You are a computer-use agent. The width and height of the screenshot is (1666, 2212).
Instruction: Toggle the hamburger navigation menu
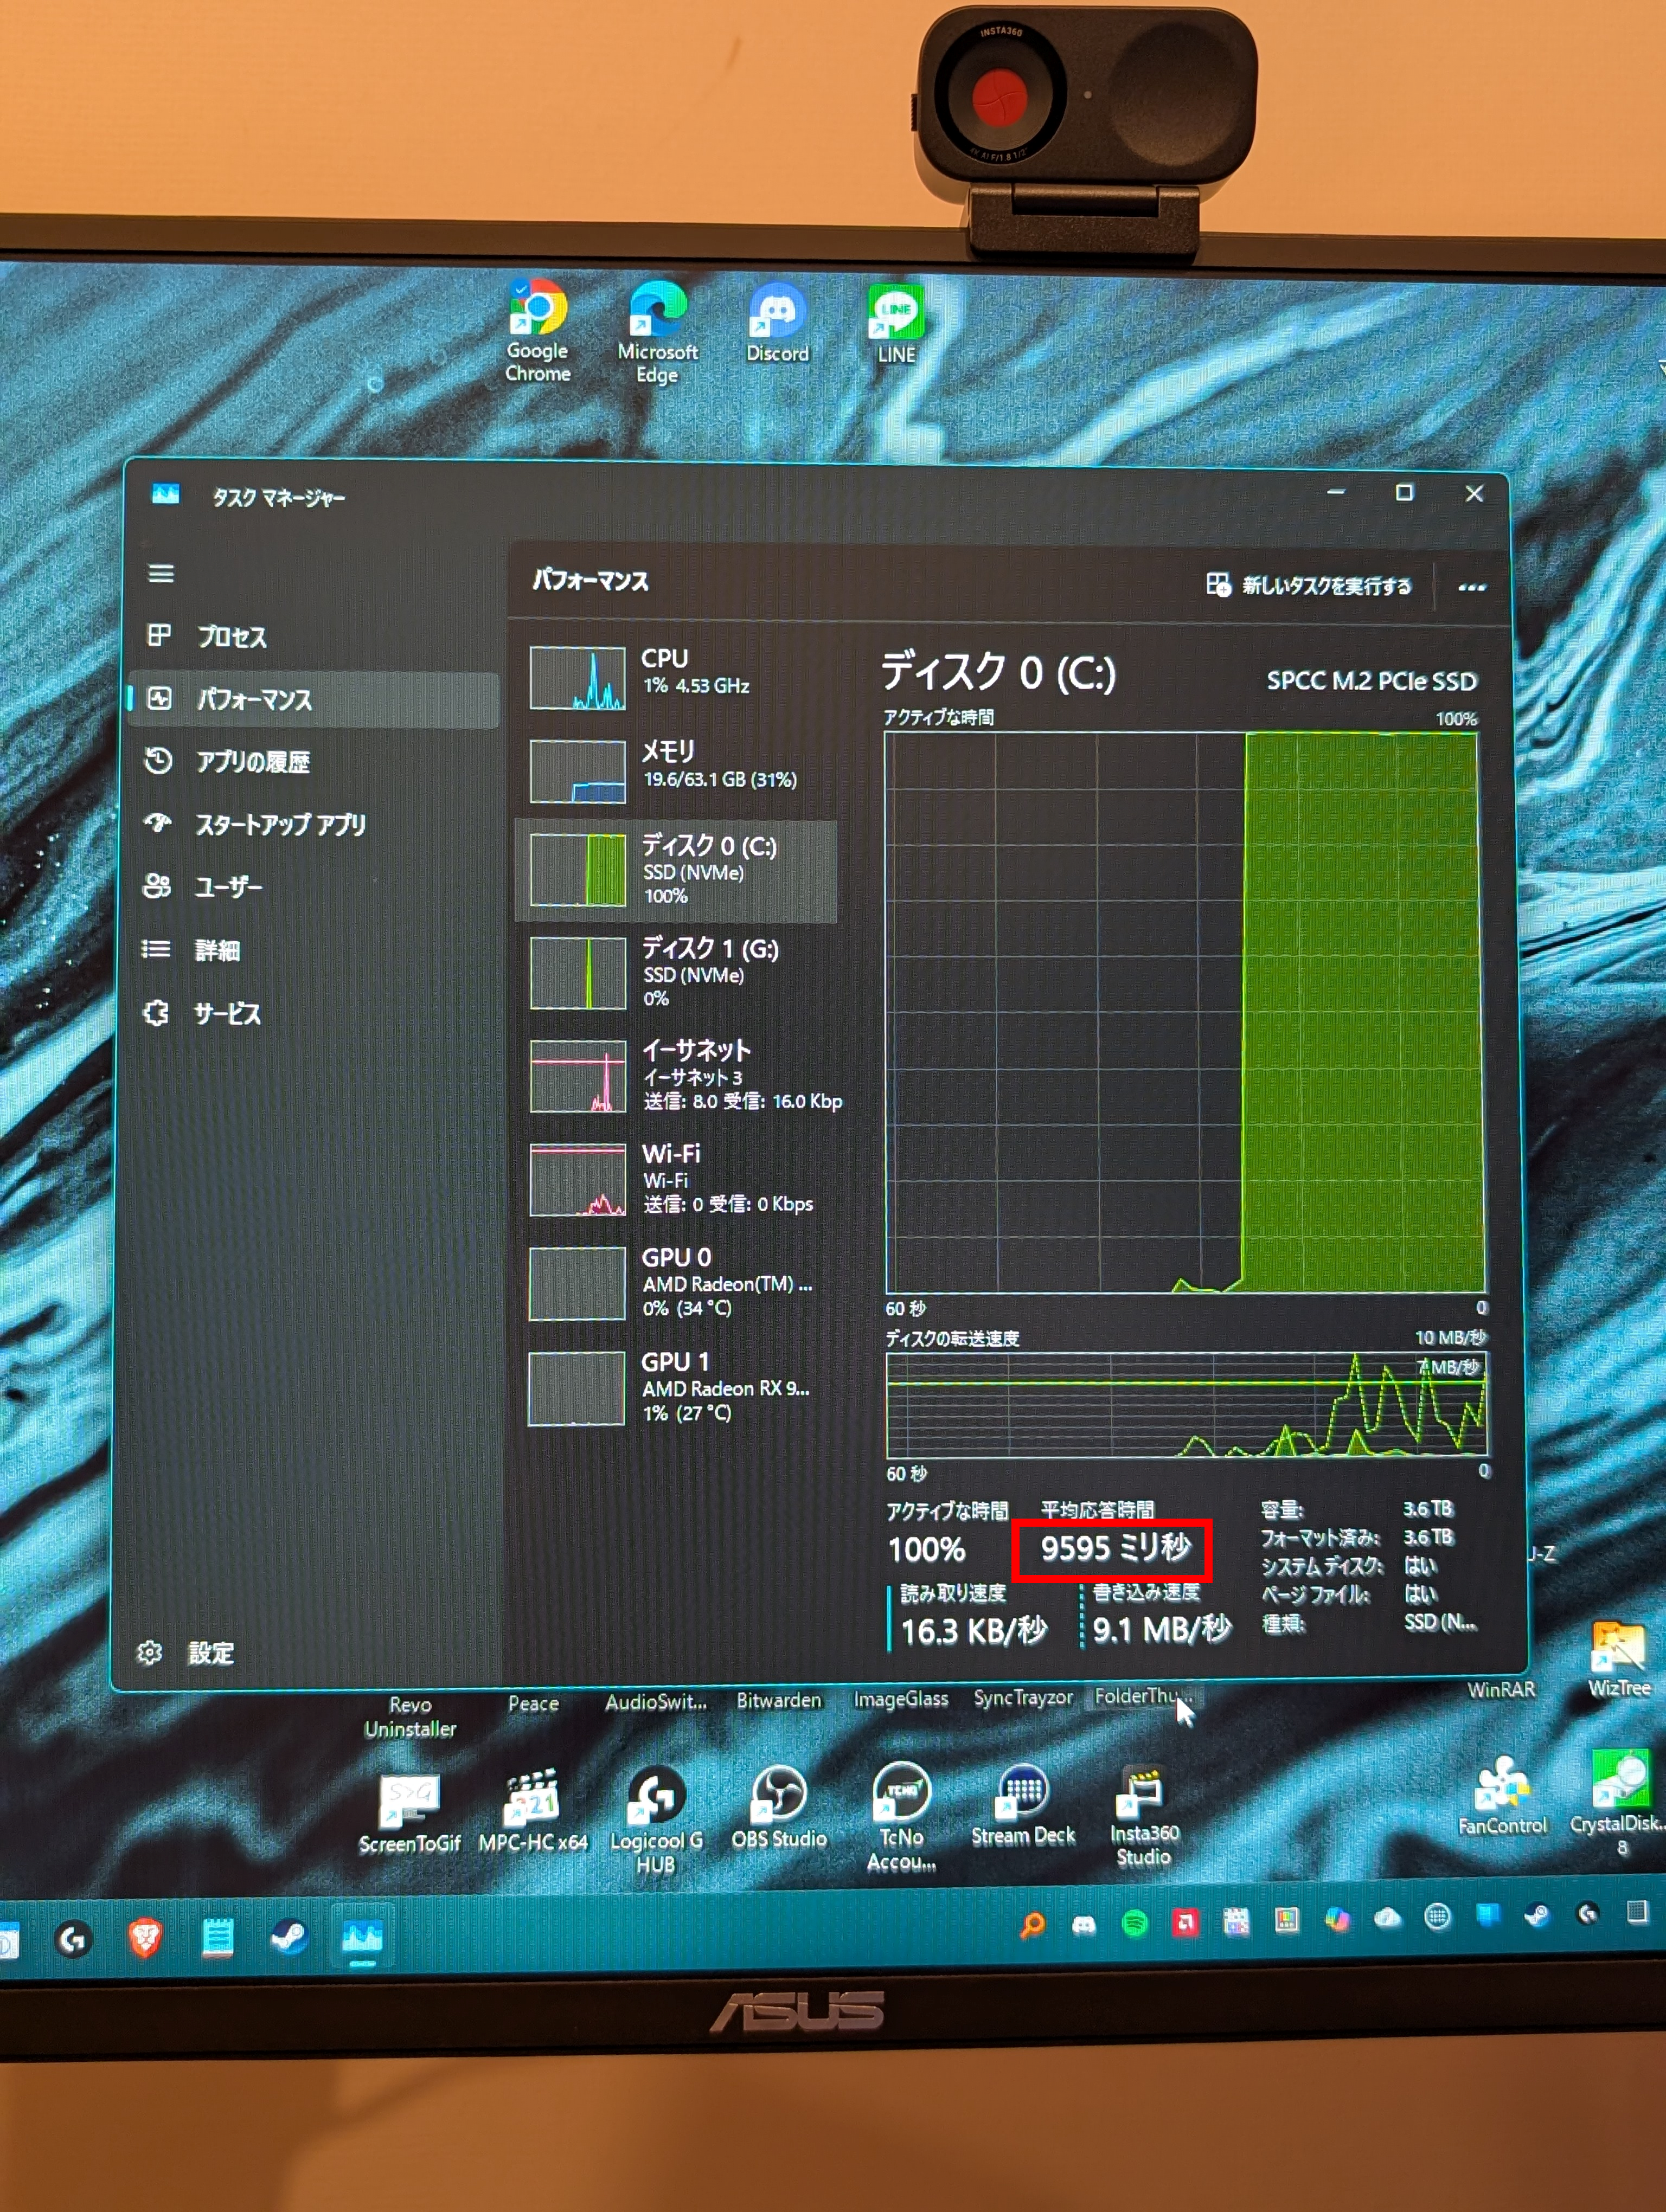[161, 574]
